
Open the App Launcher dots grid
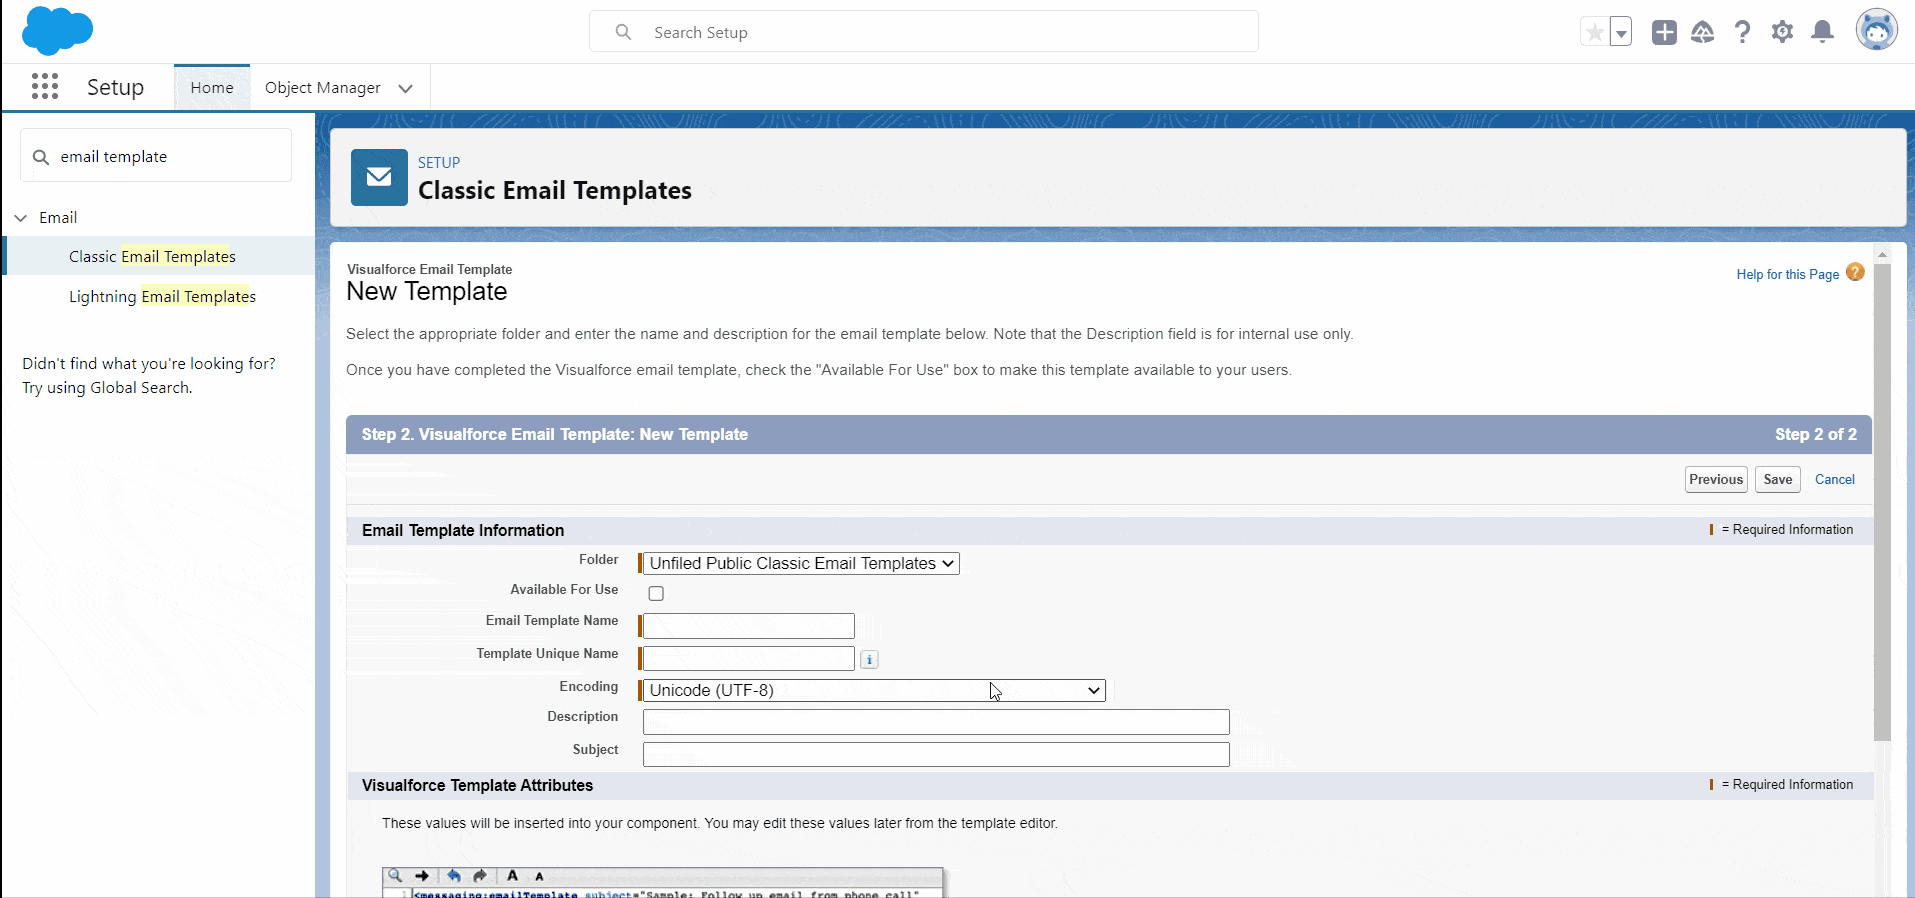tap(45, 87)
